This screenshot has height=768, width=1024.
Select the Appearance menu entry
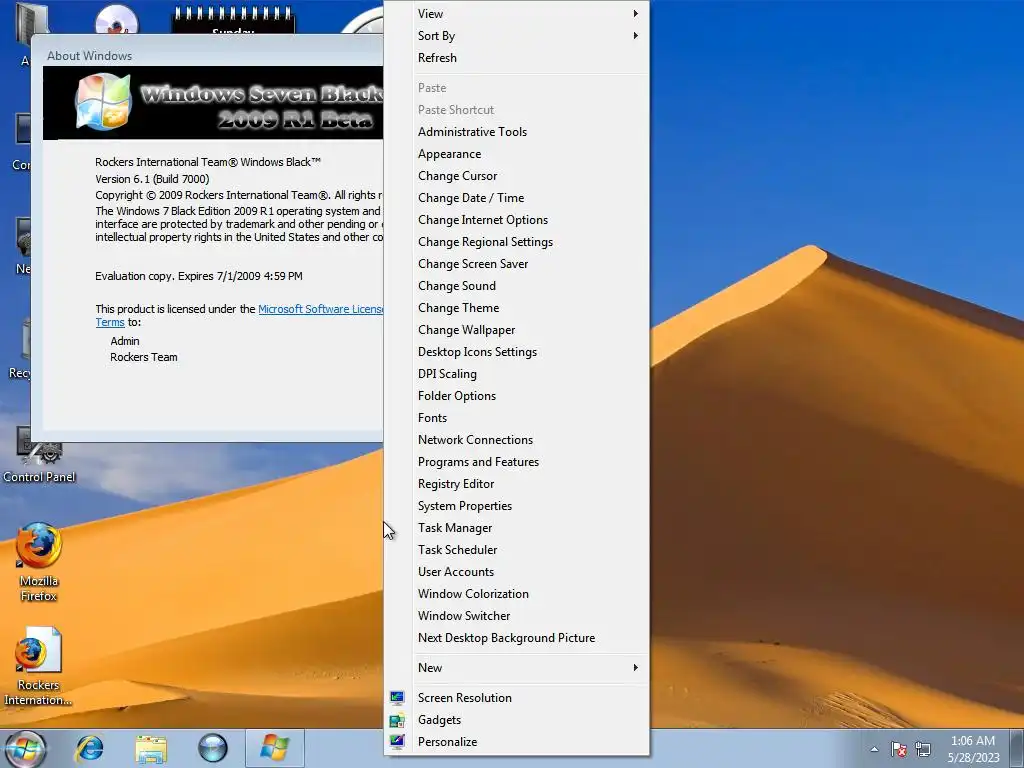(x=517, y=154)
